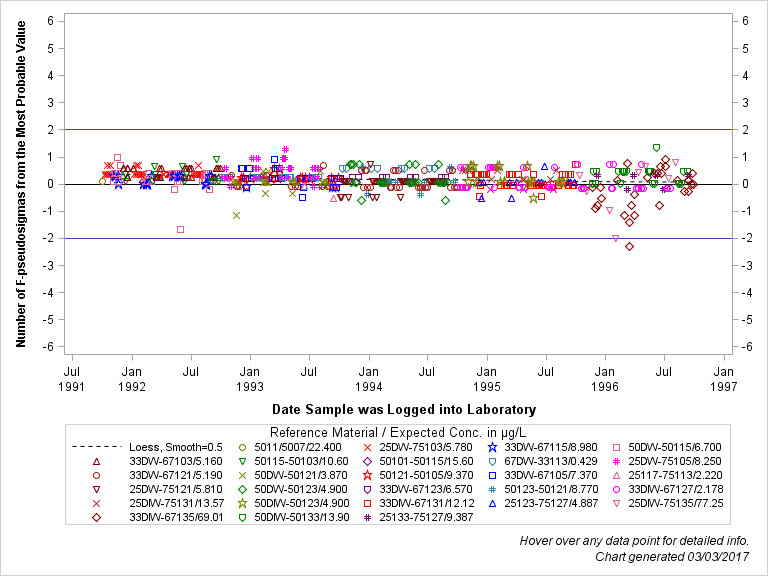Click the pink inverted triangle point on the -2 line

pyautogui.click(x=616, y=238)
